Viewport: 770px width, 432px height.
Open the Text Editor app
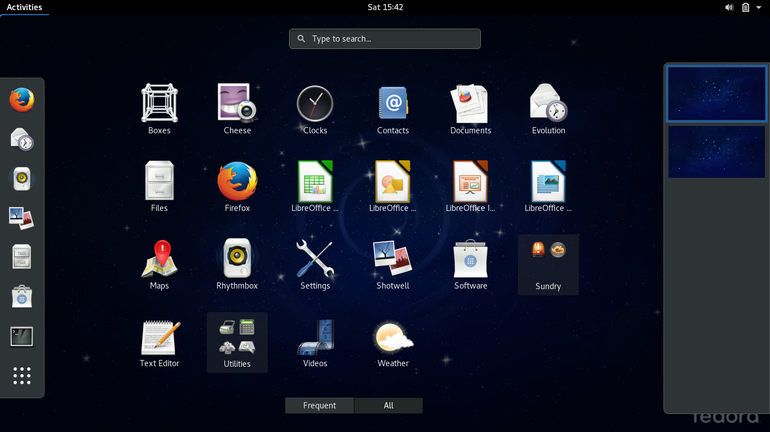point(159,341)
